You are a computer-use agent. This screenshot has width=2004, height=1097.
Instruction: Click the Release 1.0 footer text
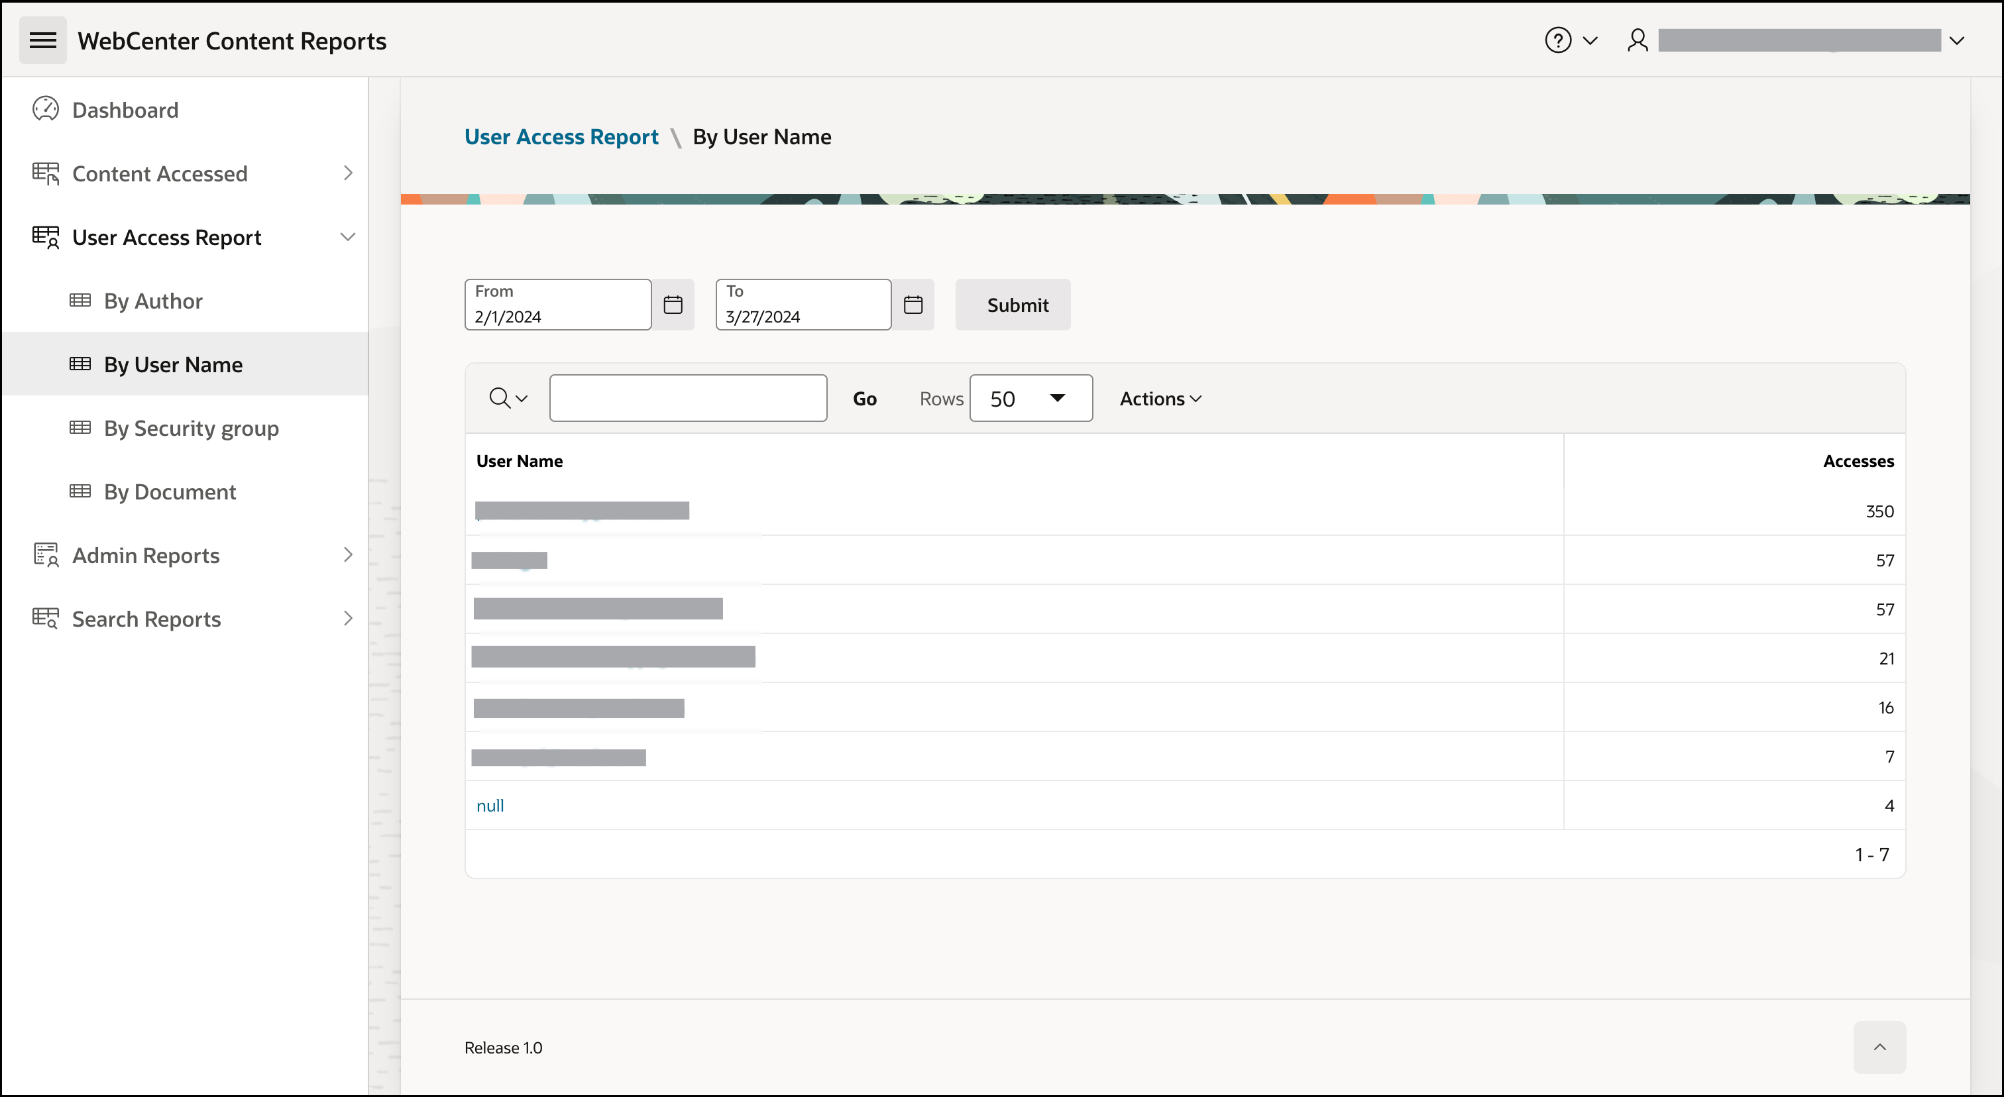point(503,1048)
